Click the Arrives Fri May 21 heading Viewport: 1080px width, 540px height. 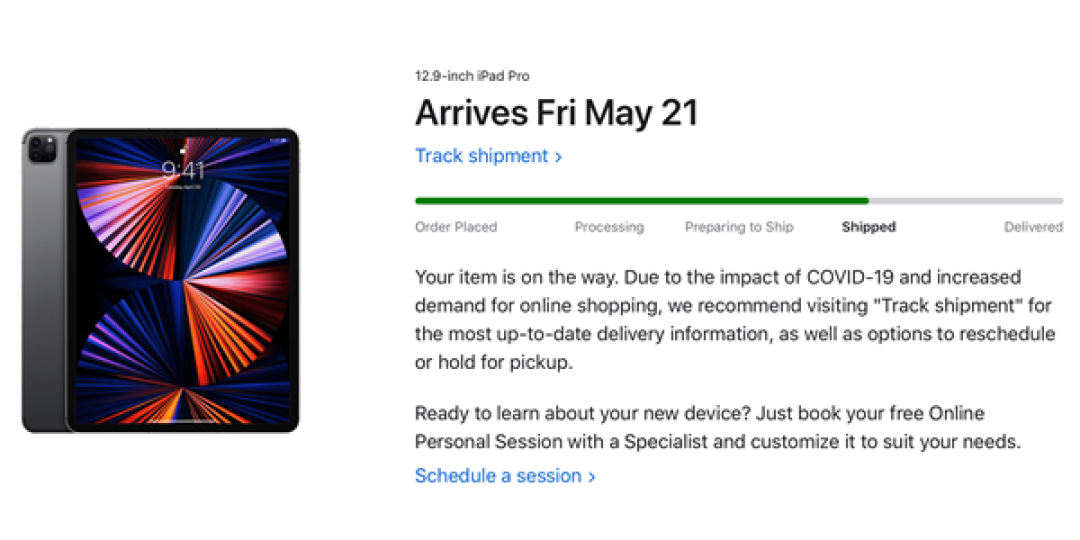click(557, 113)
